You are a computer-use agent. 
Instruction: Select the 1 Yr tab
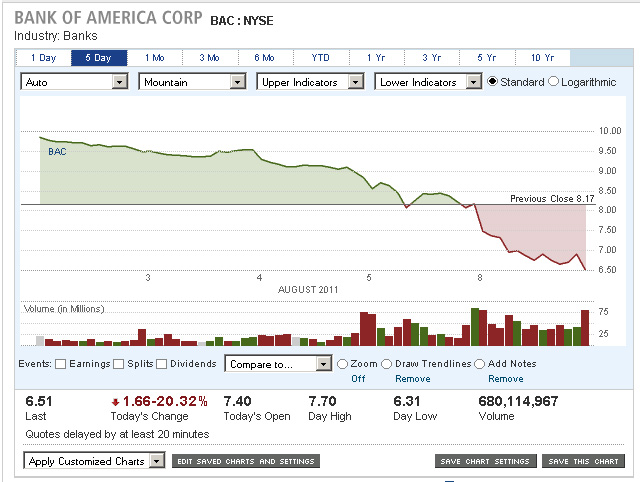pos(376,58)
